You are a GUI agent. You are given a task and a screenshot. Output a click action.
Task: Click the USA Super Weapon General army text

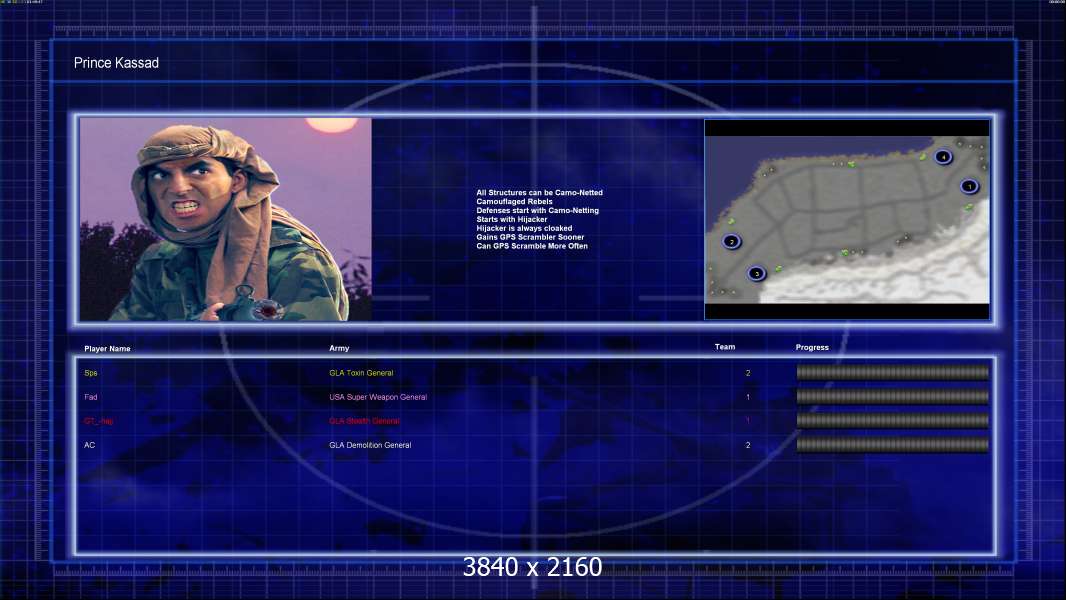[378, 397]
